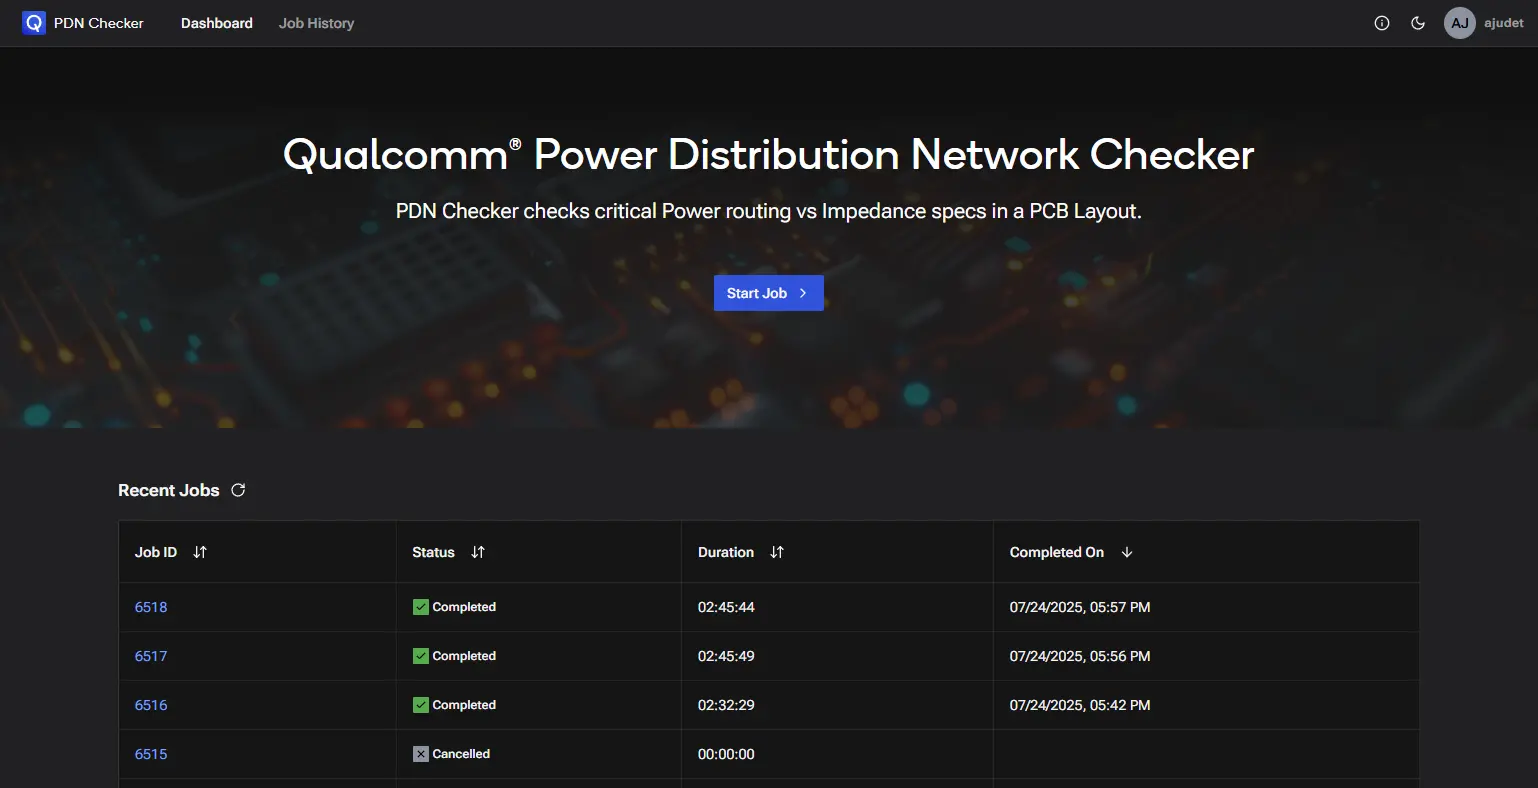The width and height of the screenshot is (1538, 788).
Task: Click the Recent Jobs heading
Action: point(169,490)
